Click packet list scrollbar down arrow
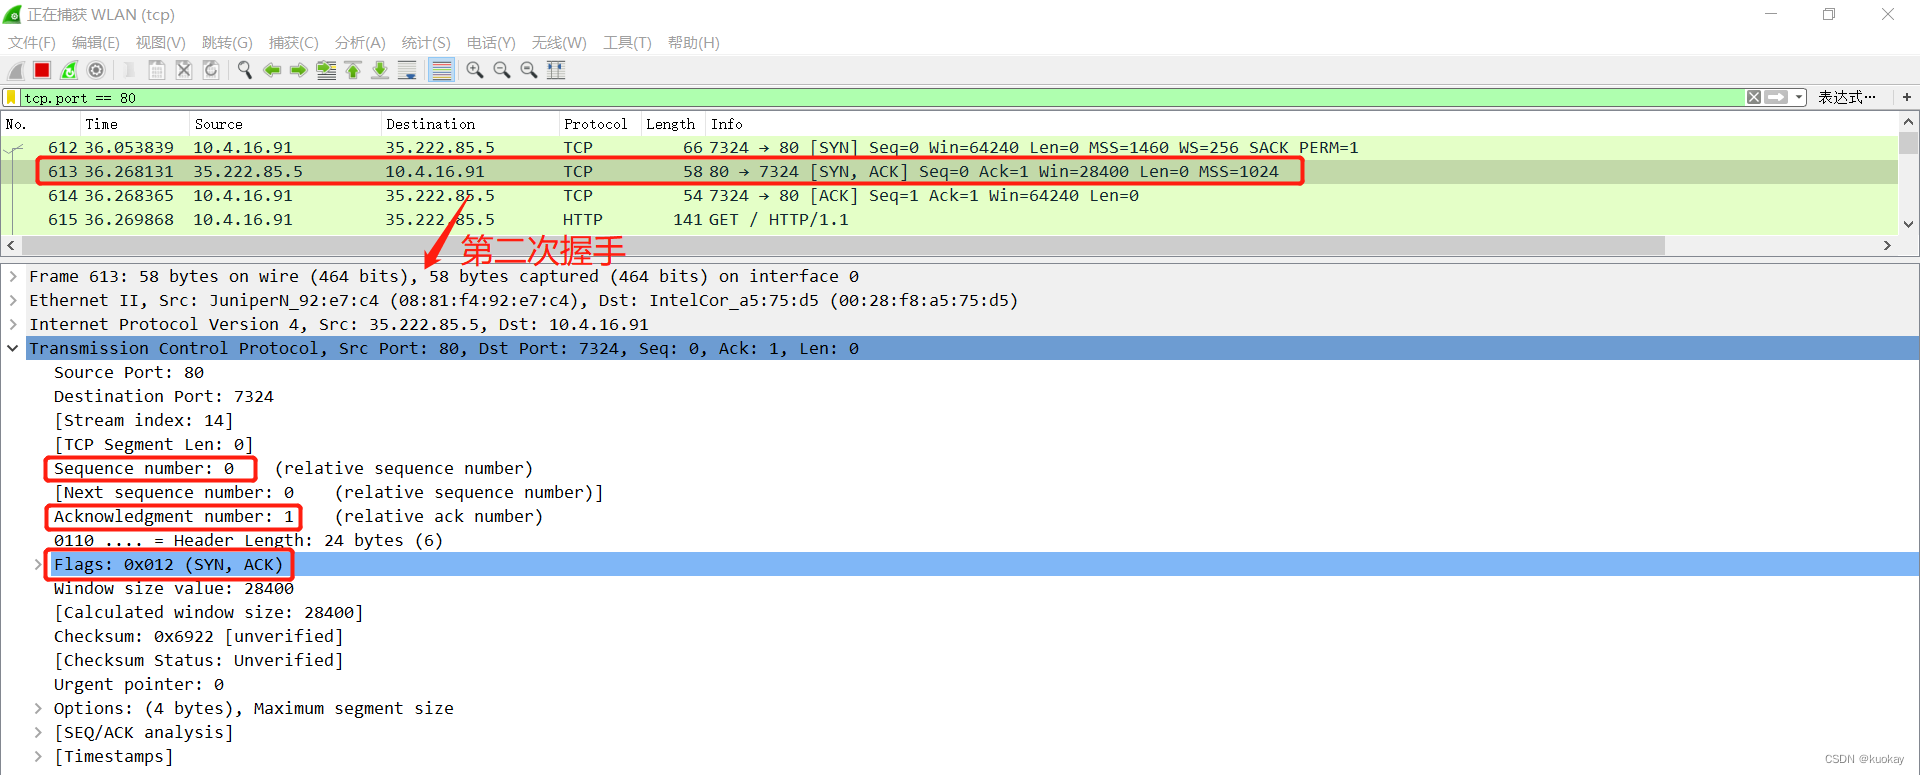Screen dimensions: 1920x775 click(1908, 224)
